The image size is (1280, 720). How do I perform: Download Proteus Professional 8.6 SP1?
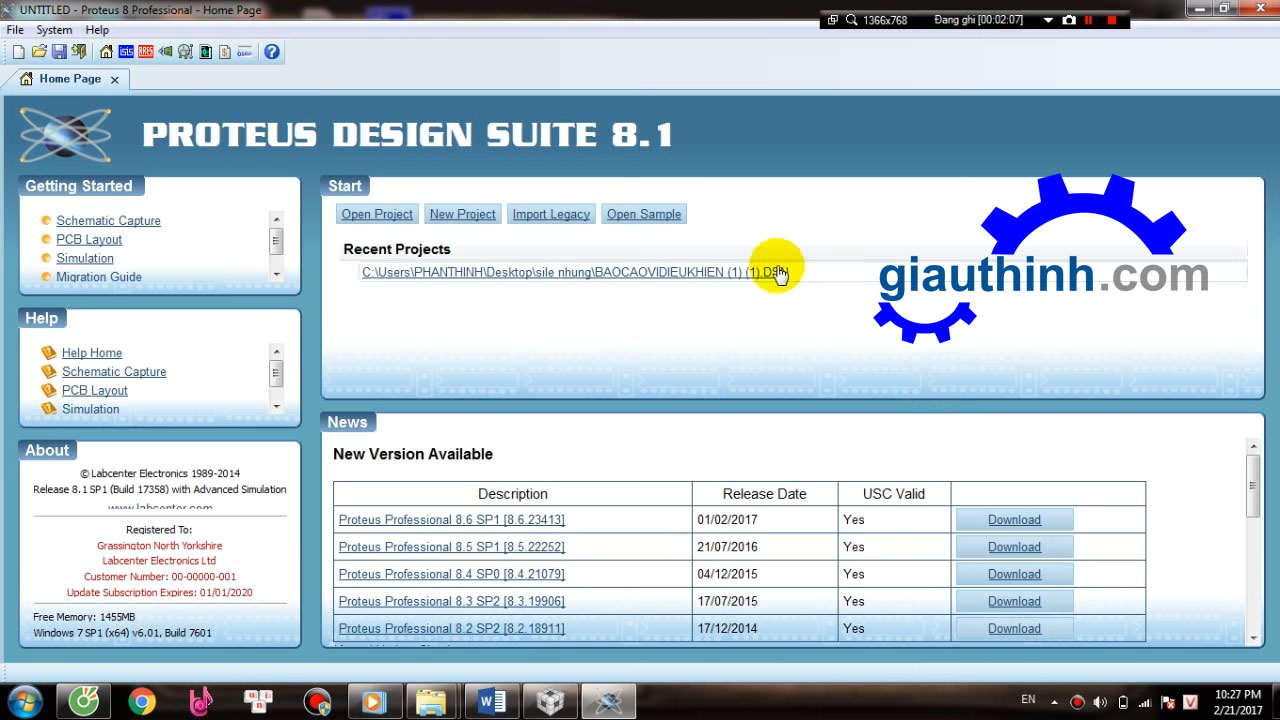point(1014,520)
